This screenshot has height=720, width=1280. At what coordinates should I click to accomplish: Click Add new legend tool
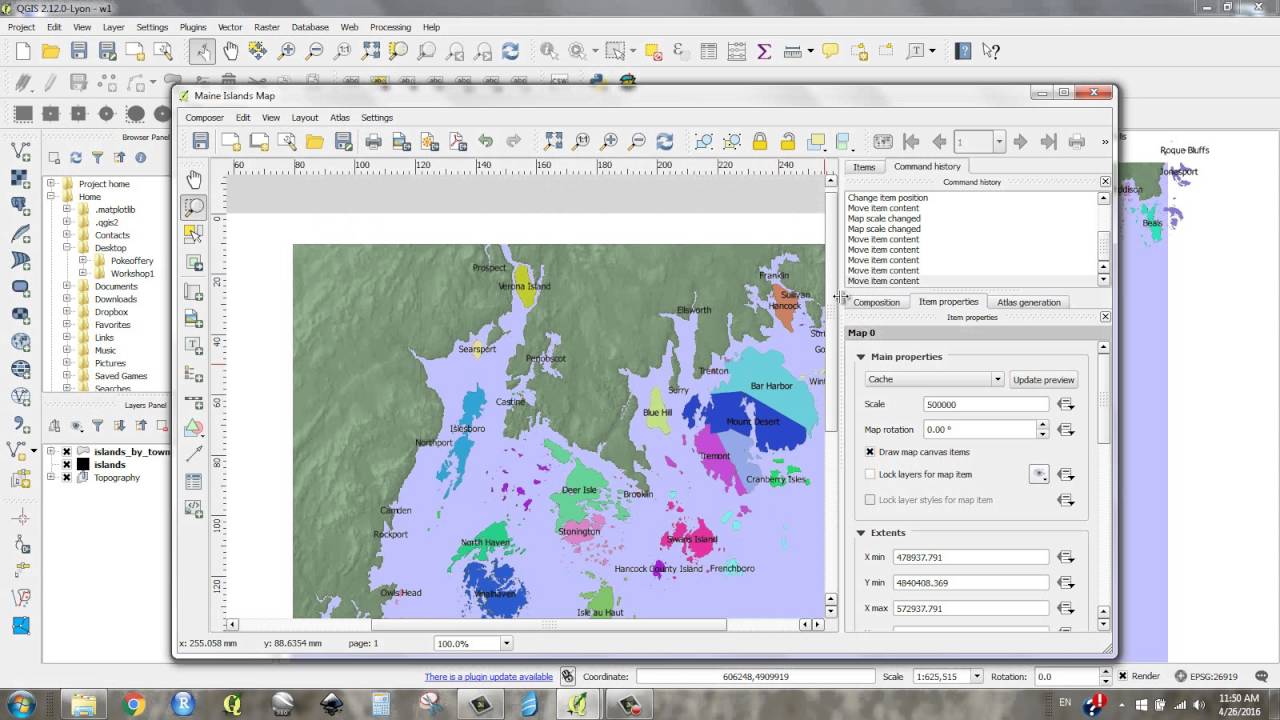pyautogui.click(x=194, y=373)
